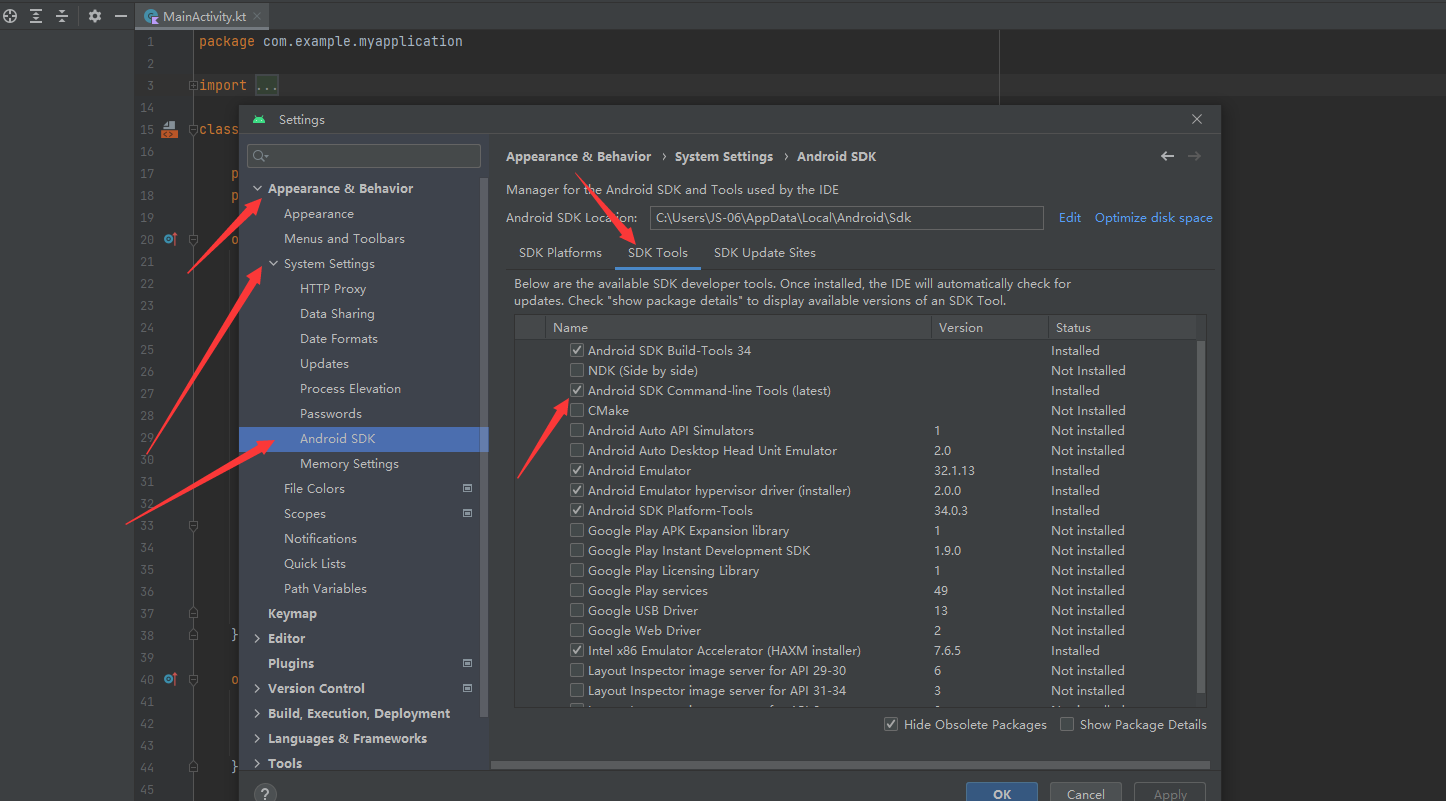Screen dimensions: 1446x801
Task: Confirm settings with the OK button
Action: pyautogui.click(x=1002, y=793)
